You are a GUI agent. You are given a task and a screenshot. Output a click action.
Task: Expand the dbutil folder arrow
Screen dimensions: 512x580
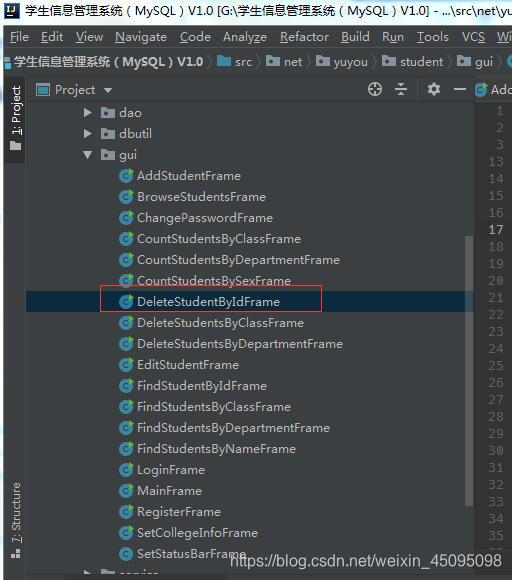[x=87, y=134]
